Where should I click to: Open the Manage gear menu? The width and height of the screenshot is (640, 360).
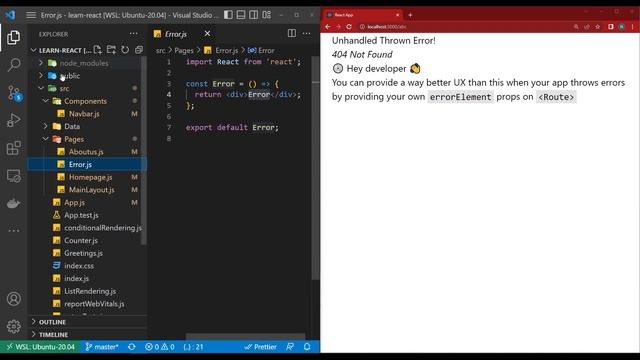pyautogui.click(x=13, y=326)
